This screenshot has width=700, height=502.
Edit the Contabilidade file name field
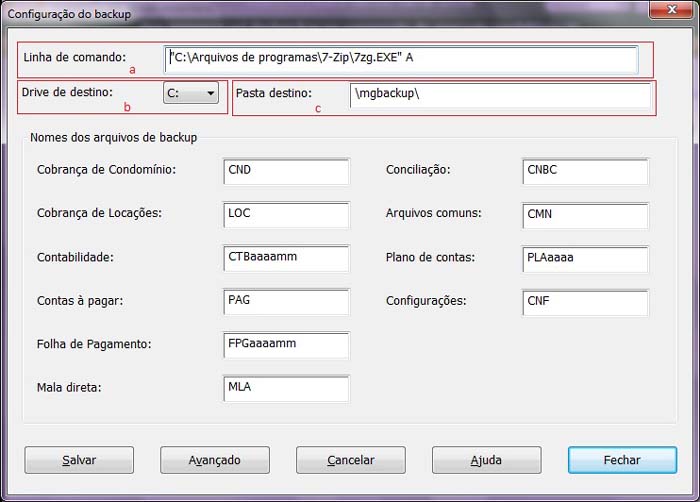286,258
